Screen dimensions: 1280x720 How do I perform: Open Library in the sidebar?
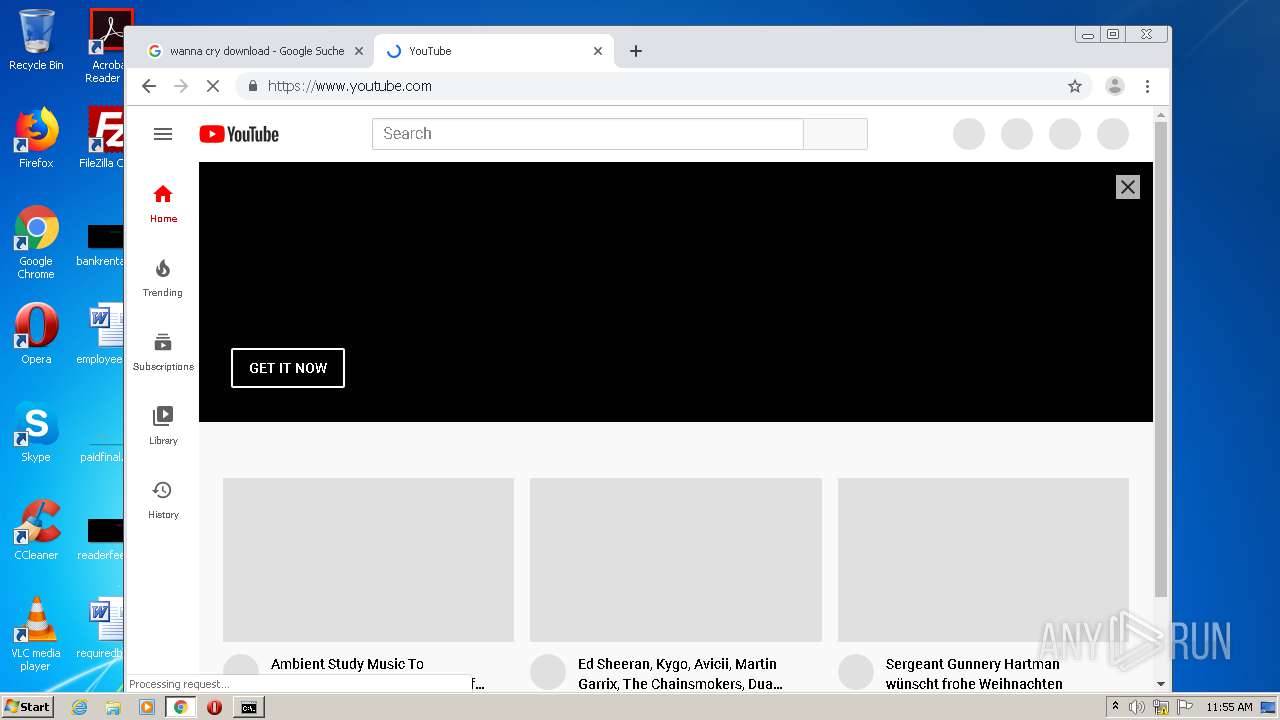(163, 426)
